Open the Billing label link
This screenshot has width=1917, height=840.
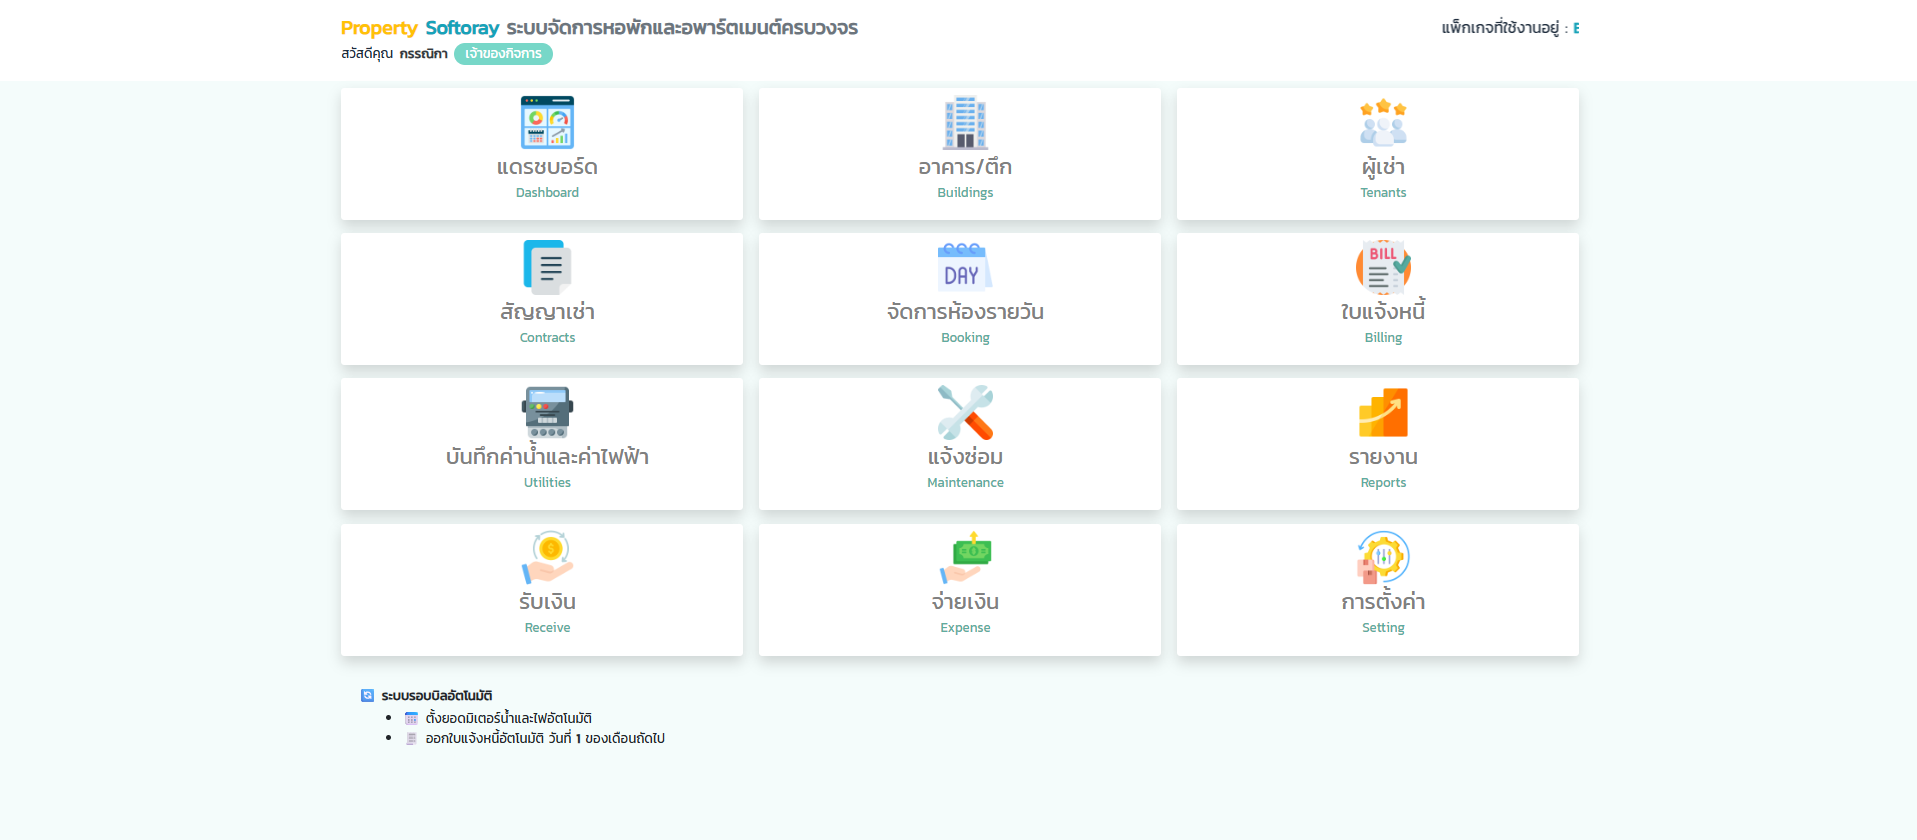1383,337
